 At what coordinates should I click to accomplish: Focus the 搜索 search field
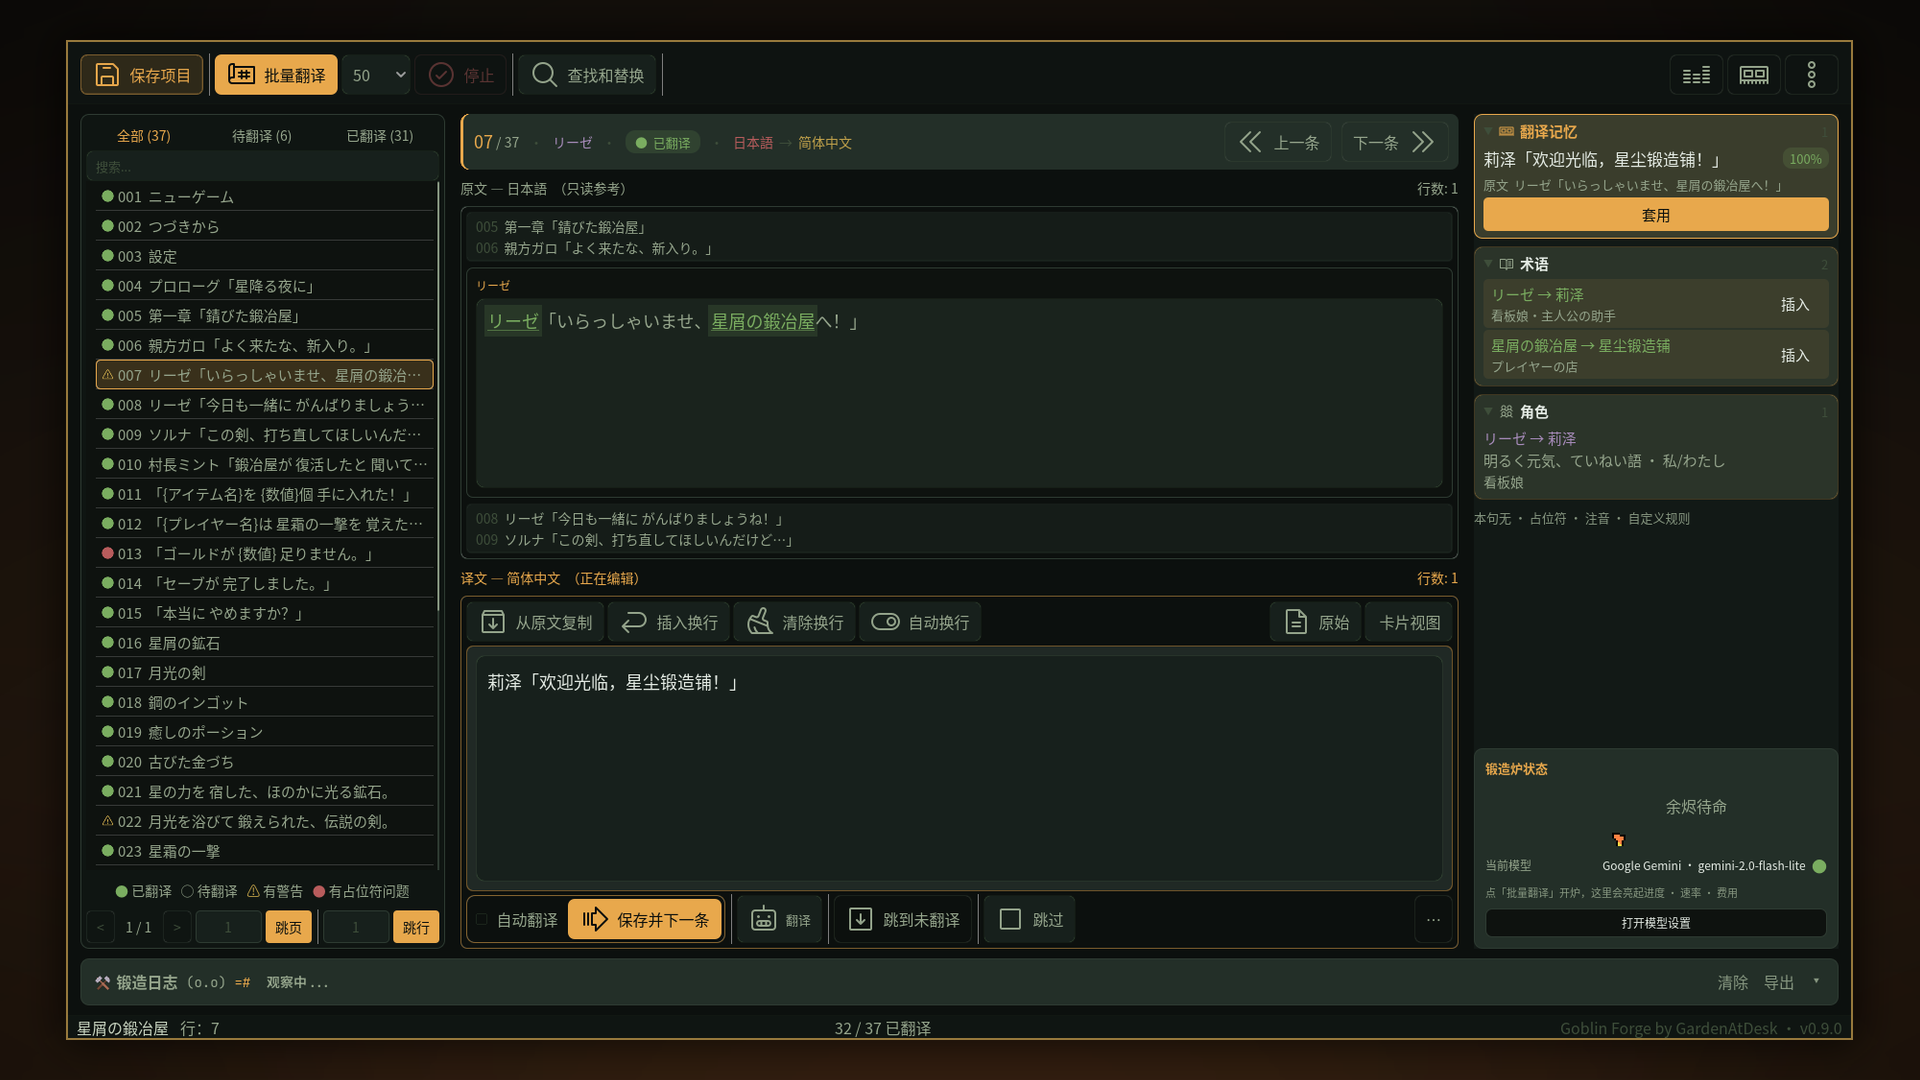tap(262, 167)
